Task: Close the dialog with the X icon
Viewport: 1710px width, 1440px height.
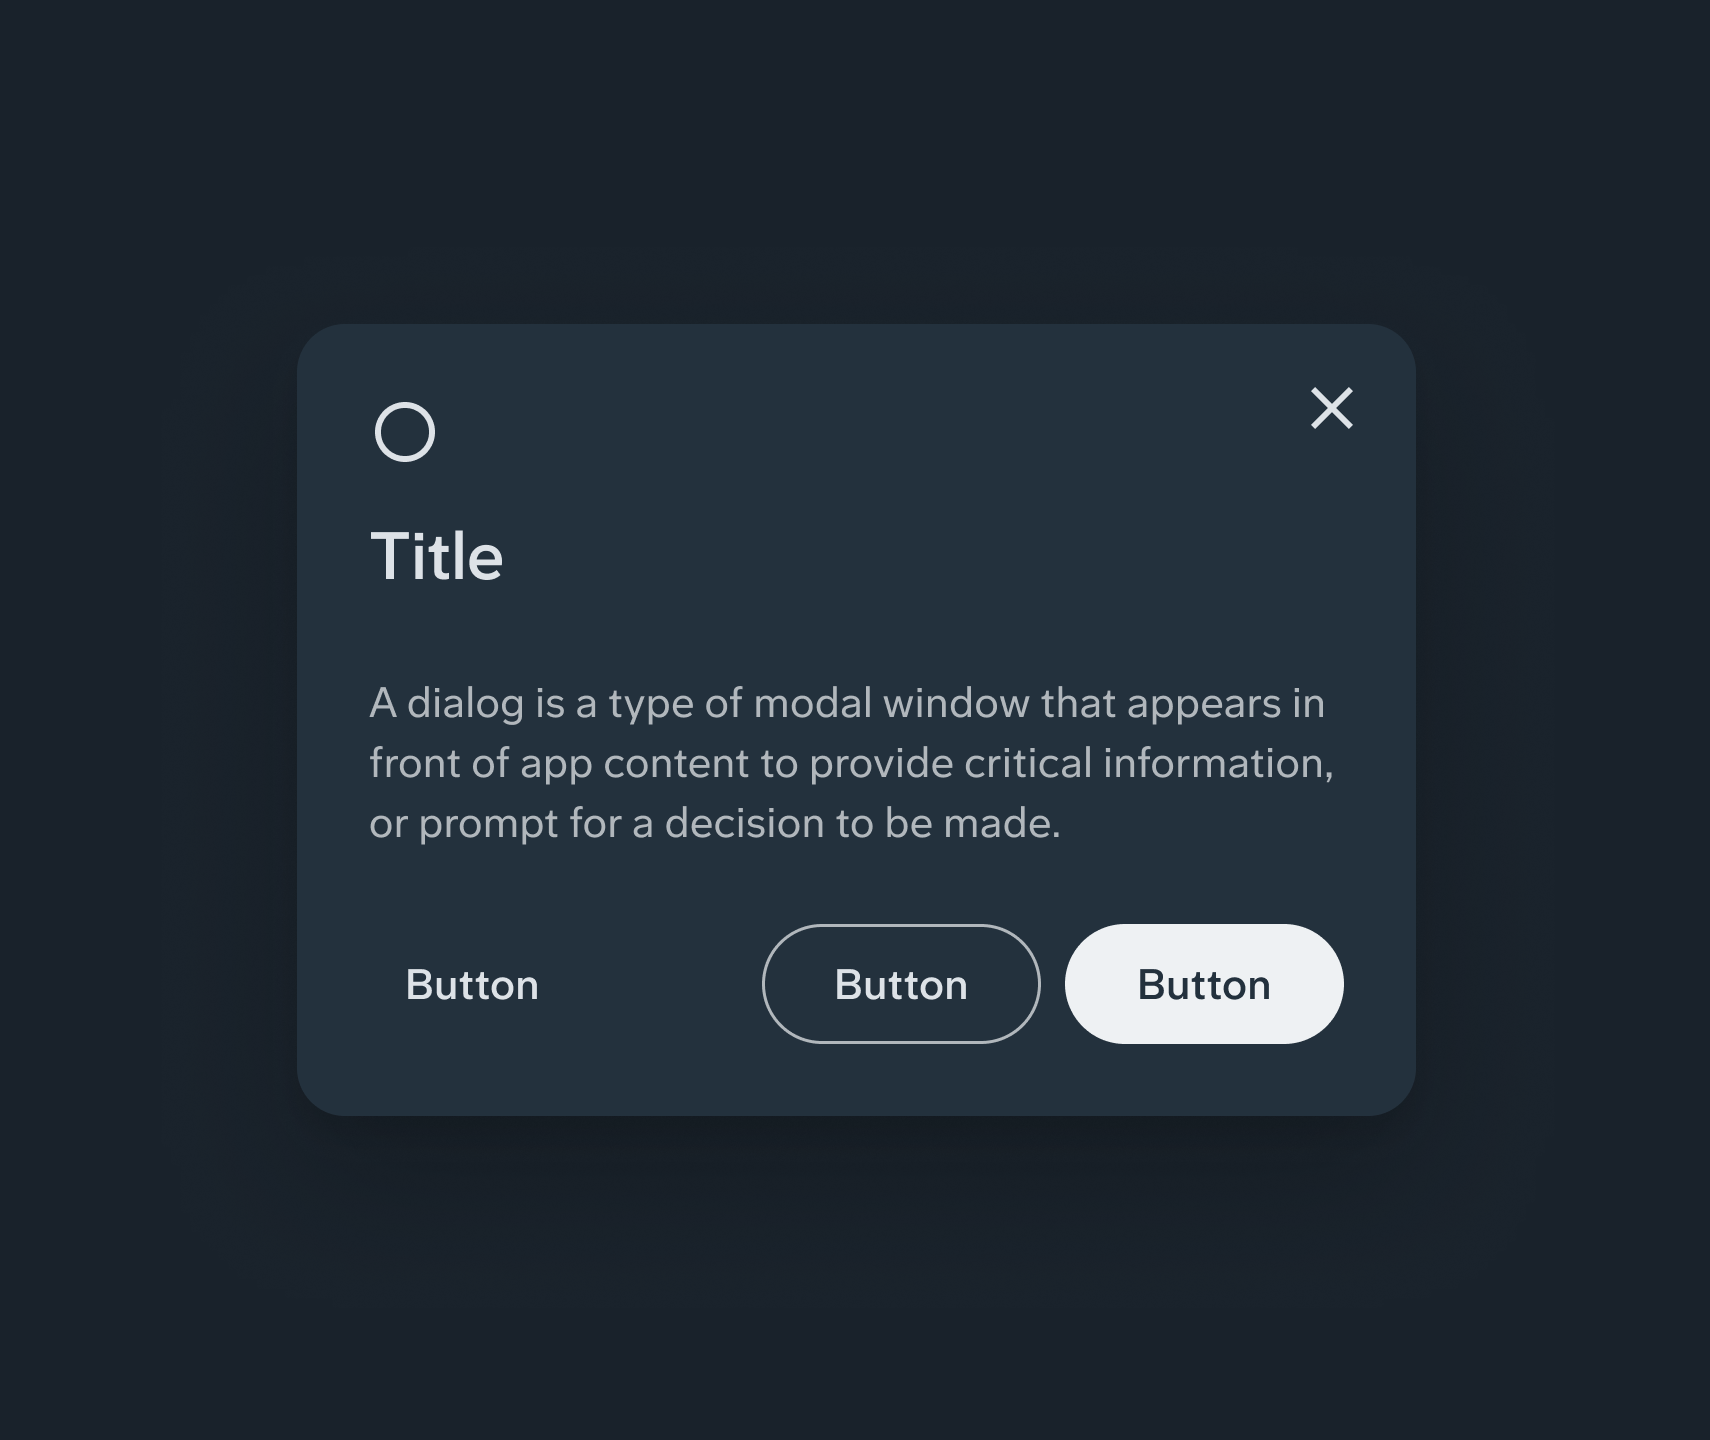Action: click(1332, 408)
